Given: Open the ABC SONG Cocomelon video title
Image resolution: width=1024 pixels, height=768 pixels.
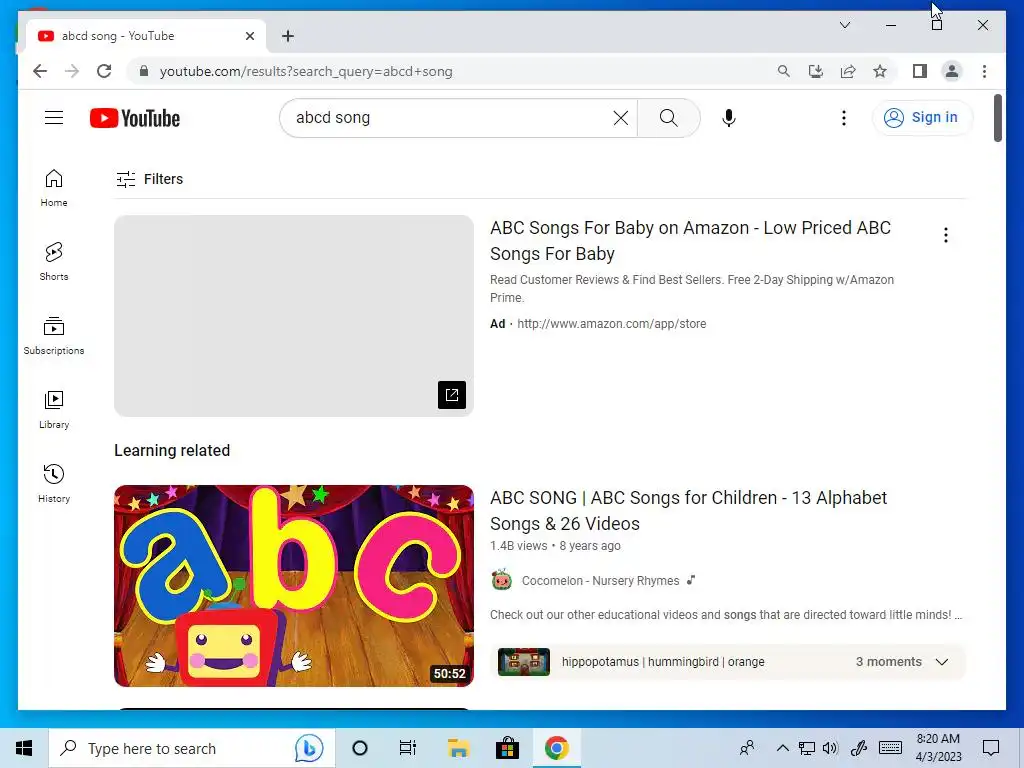Looking at the screenshot, I should (688, 511).
